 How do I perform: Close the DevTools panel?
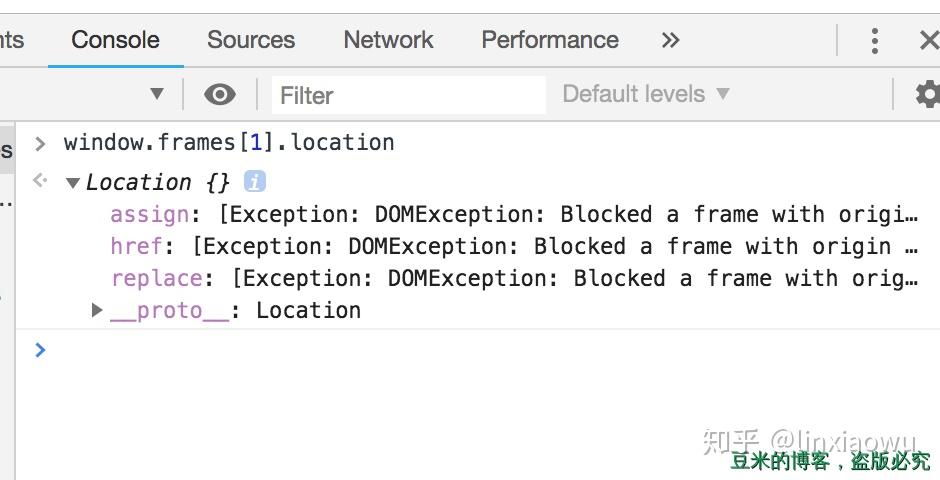[928, 40]
